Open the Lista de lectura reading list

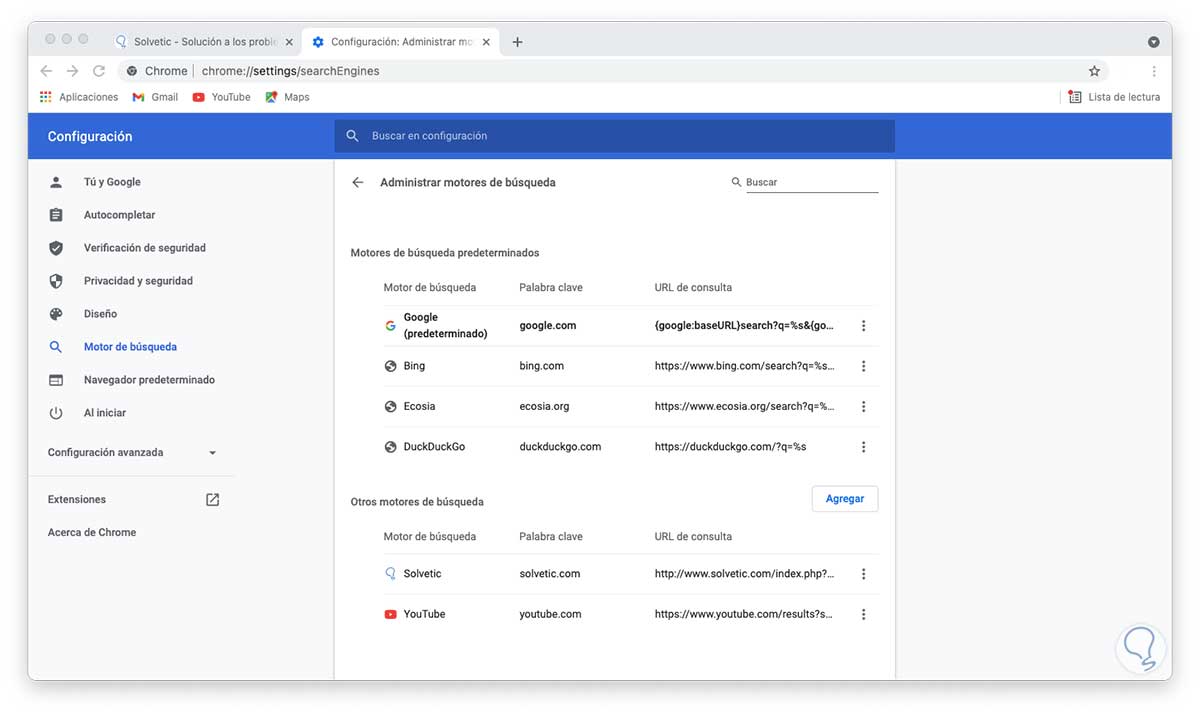click(x=1114, y=97)
